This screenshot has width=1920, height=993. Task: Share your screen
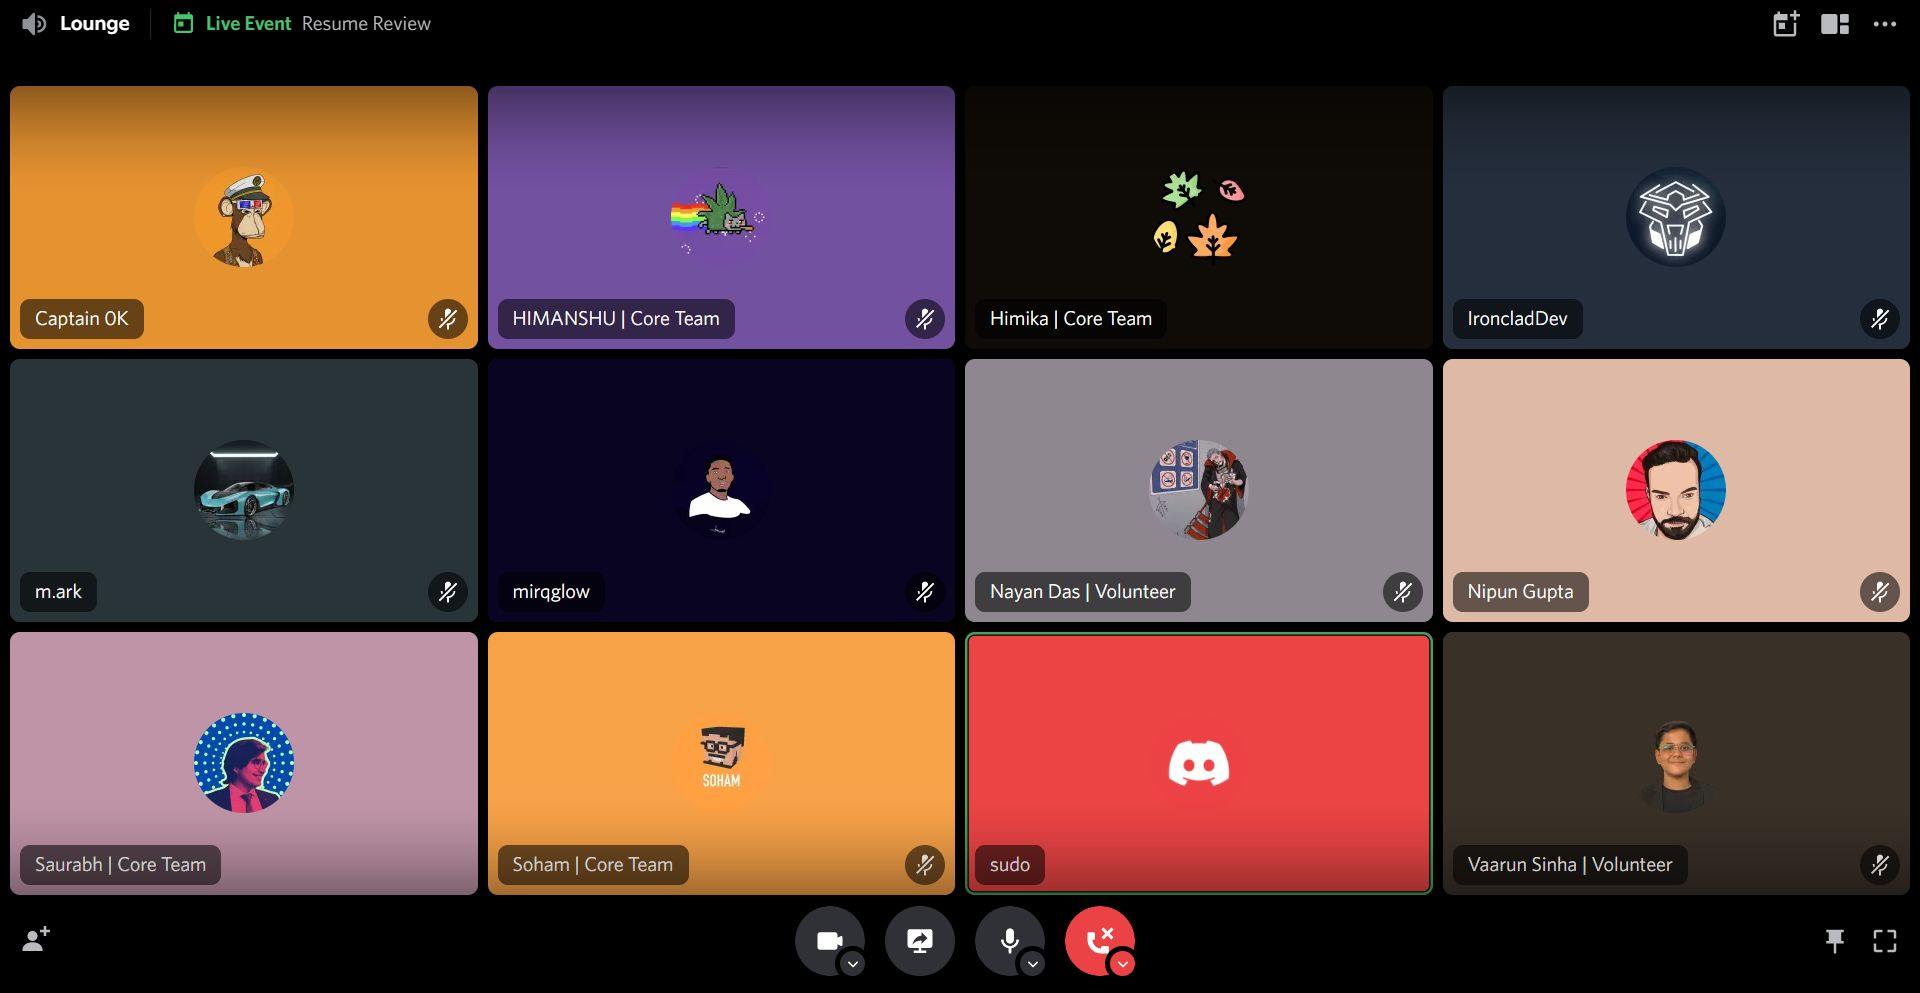(x=919, y=940)
